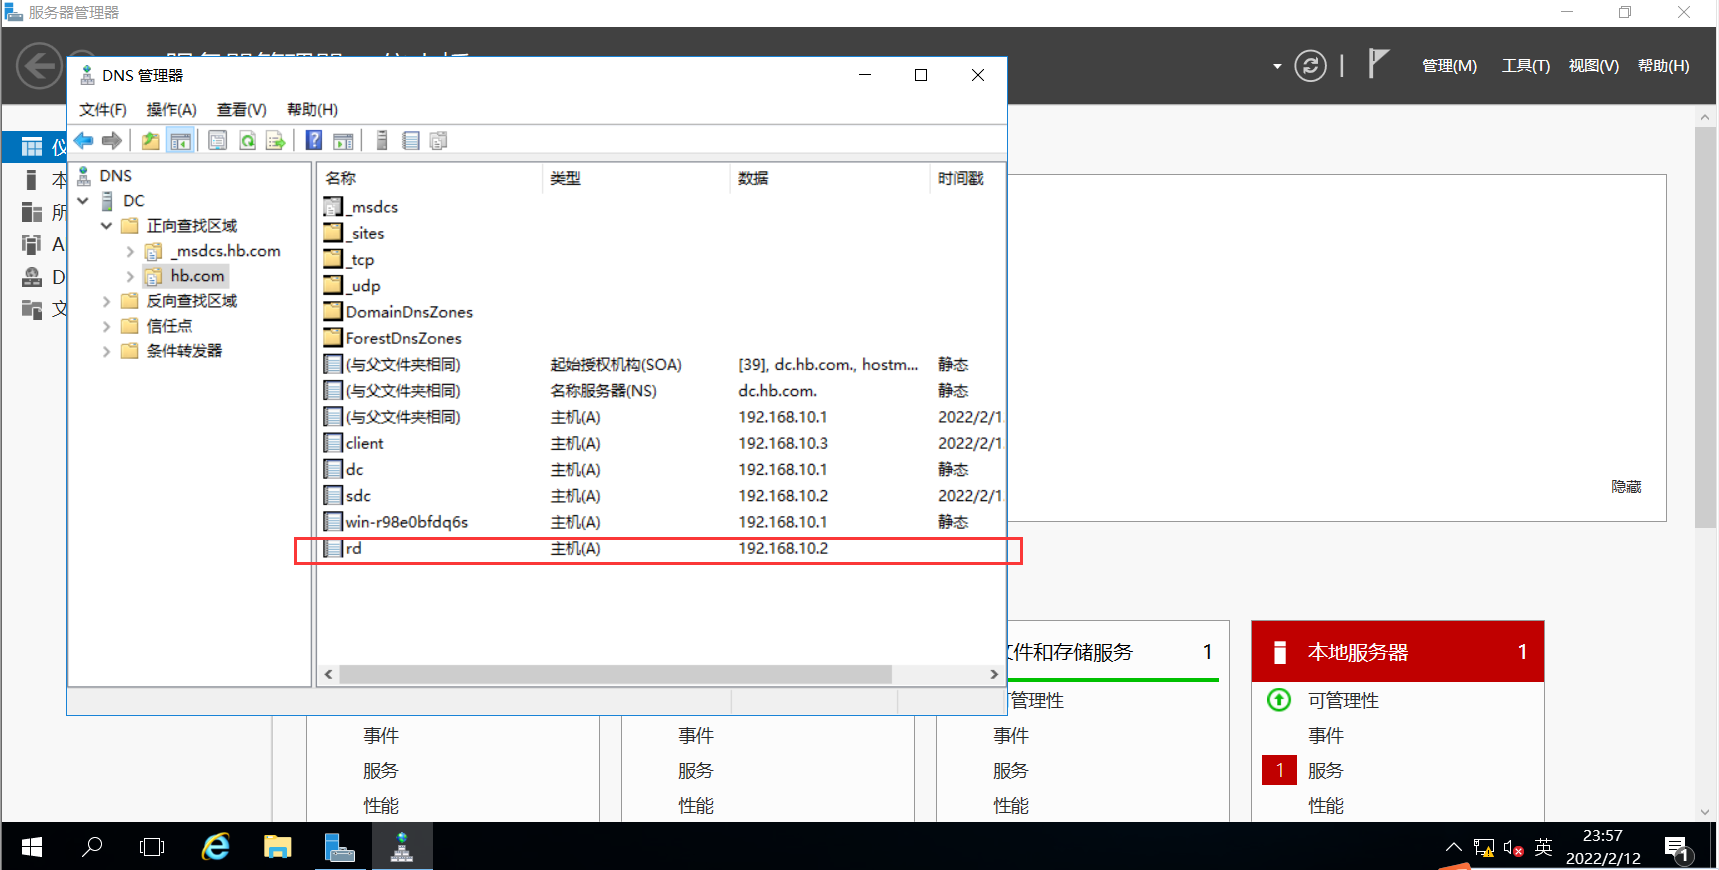Expand the 条件转发器 folder
Image resolution: width=1719 pixels, height=870 pixels.
pyautogui.click(x=107, y=351)
